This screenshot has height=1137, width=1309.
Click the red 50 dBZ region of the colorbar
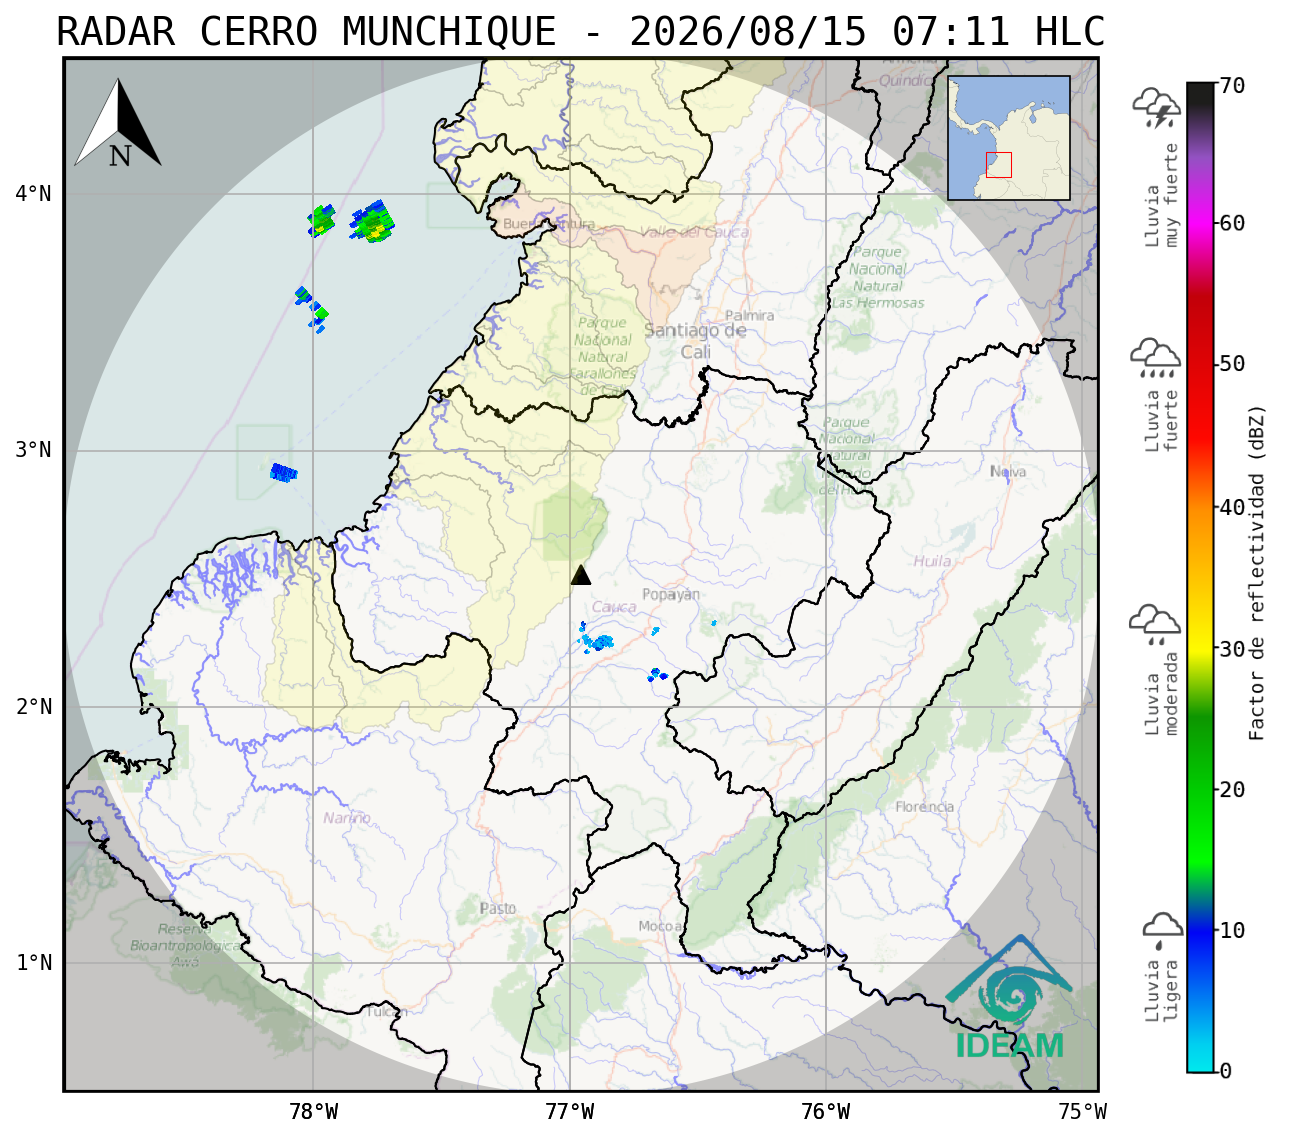1200,364
